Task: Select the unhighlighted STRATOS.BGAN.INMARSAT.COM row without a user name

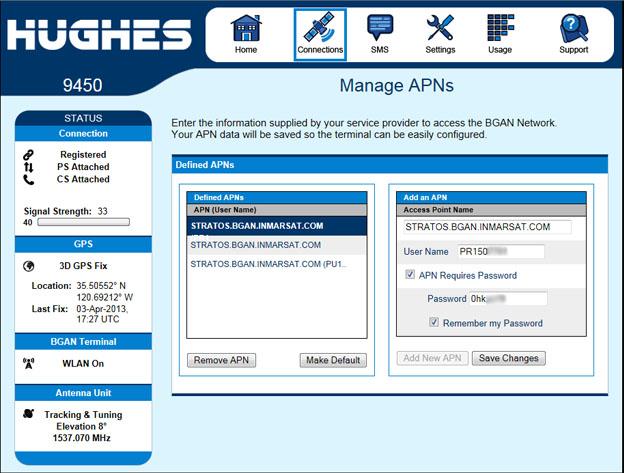Action: click(277, 245)
